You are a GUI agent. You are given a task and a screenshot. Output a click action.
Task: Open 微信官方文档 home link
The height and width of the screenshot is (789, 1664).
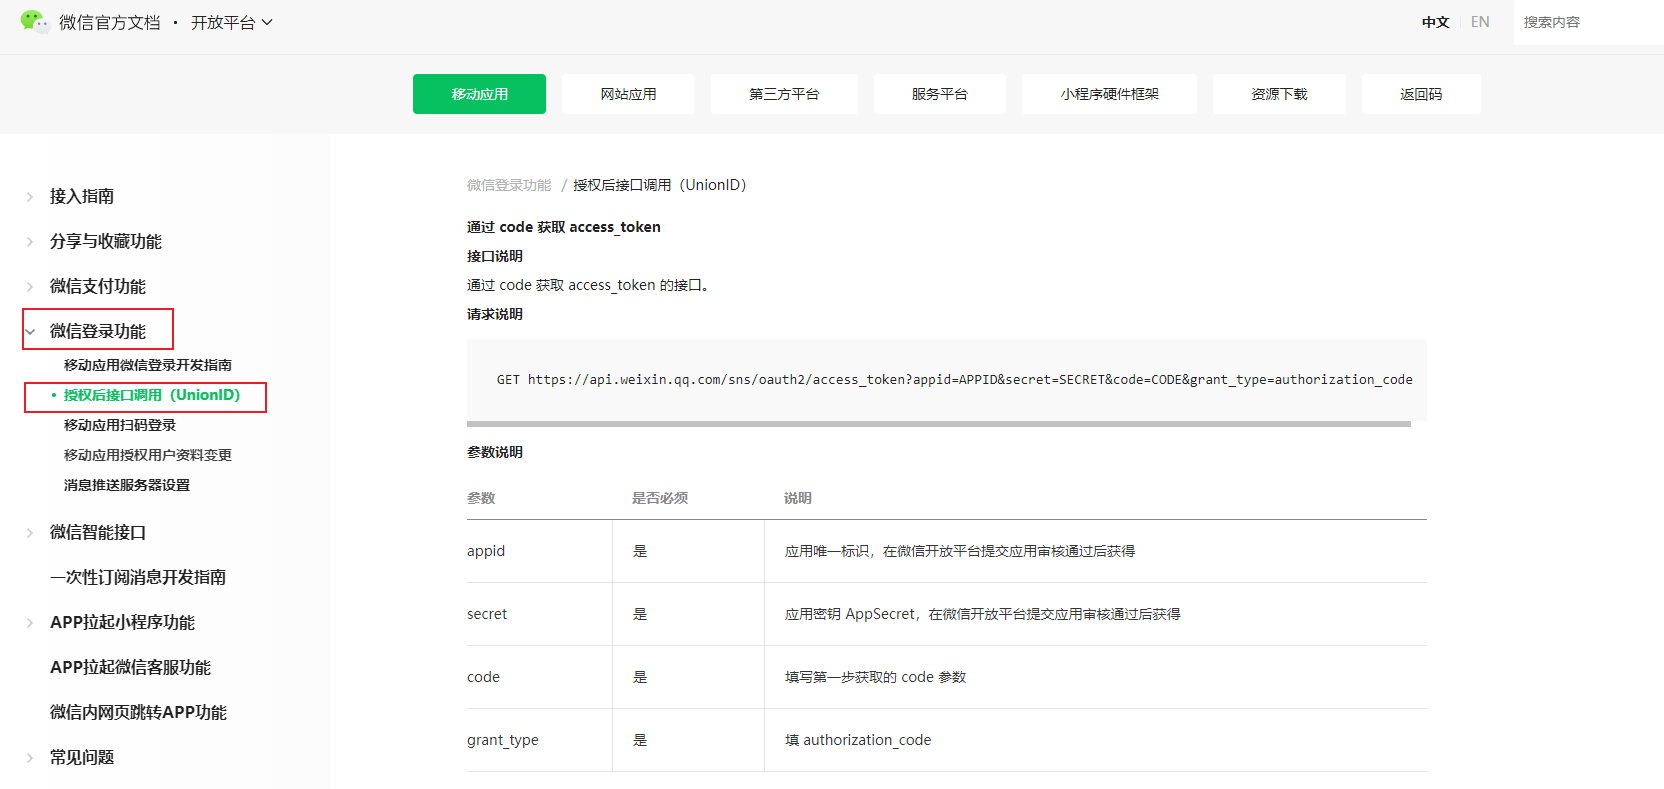click(x=109, y=22)
